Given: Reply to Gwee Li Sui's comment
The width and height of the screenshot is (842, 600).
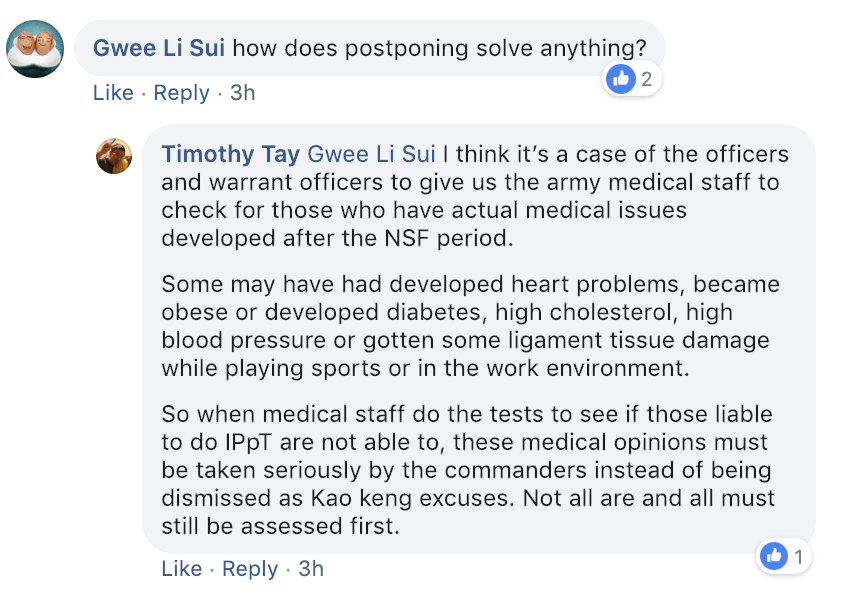Looking at the screenshot, I should [182, 93].
